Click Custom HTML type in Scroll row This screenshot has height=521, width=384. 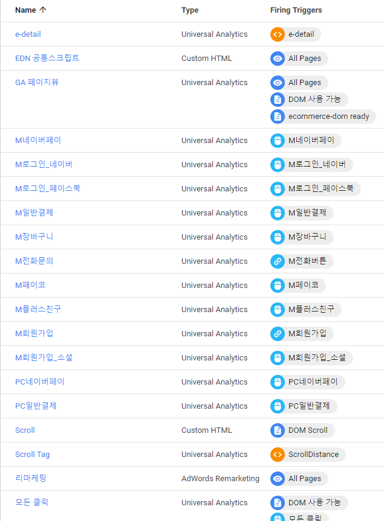coord(207,430)
